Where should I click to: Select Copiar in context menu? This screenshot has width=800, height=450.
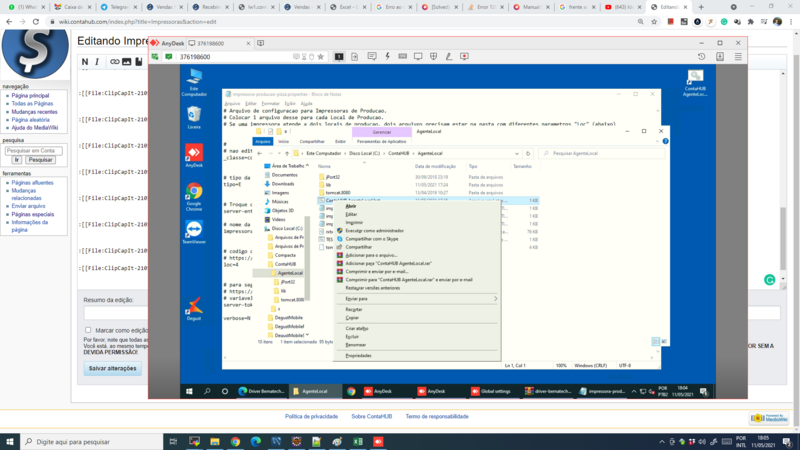[352, 317]
